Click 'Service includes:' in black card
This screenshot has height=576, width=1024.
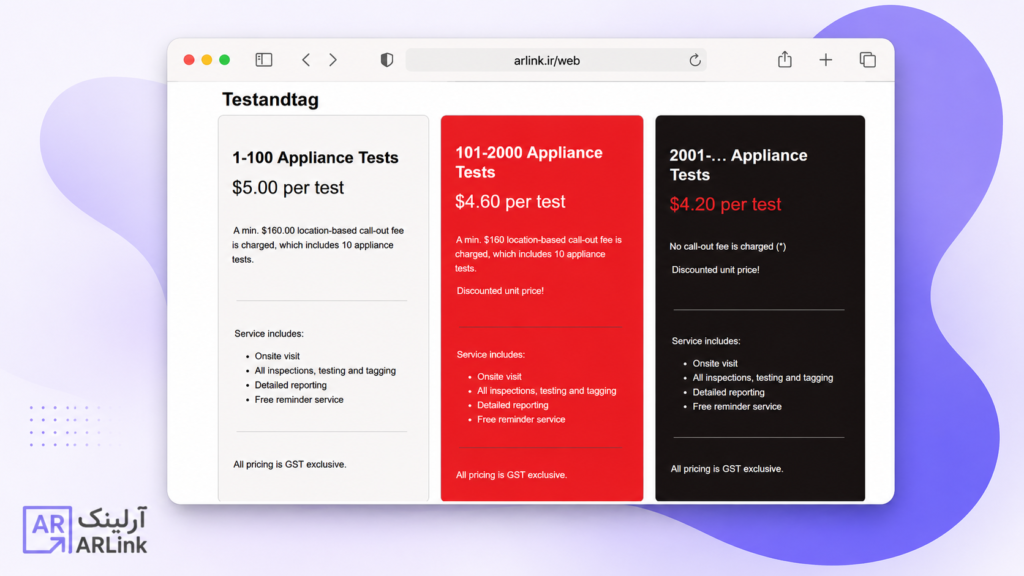[x=705, y=340]
